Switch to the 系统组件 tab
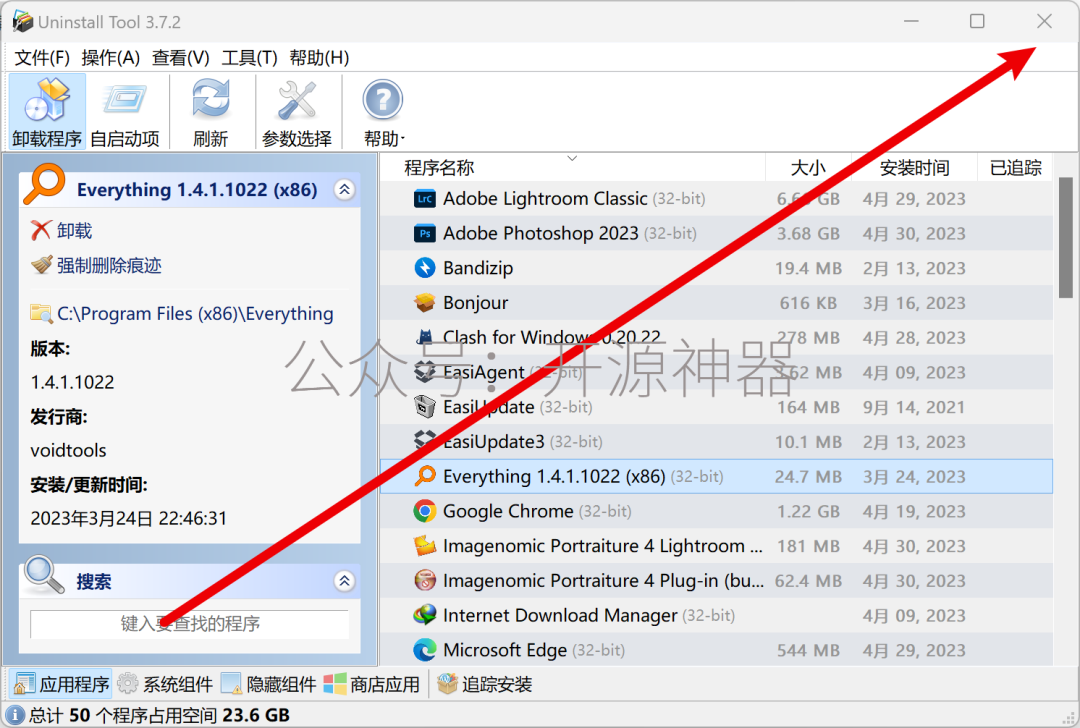Screen dimensions: 1080x728 coord(165,684)
